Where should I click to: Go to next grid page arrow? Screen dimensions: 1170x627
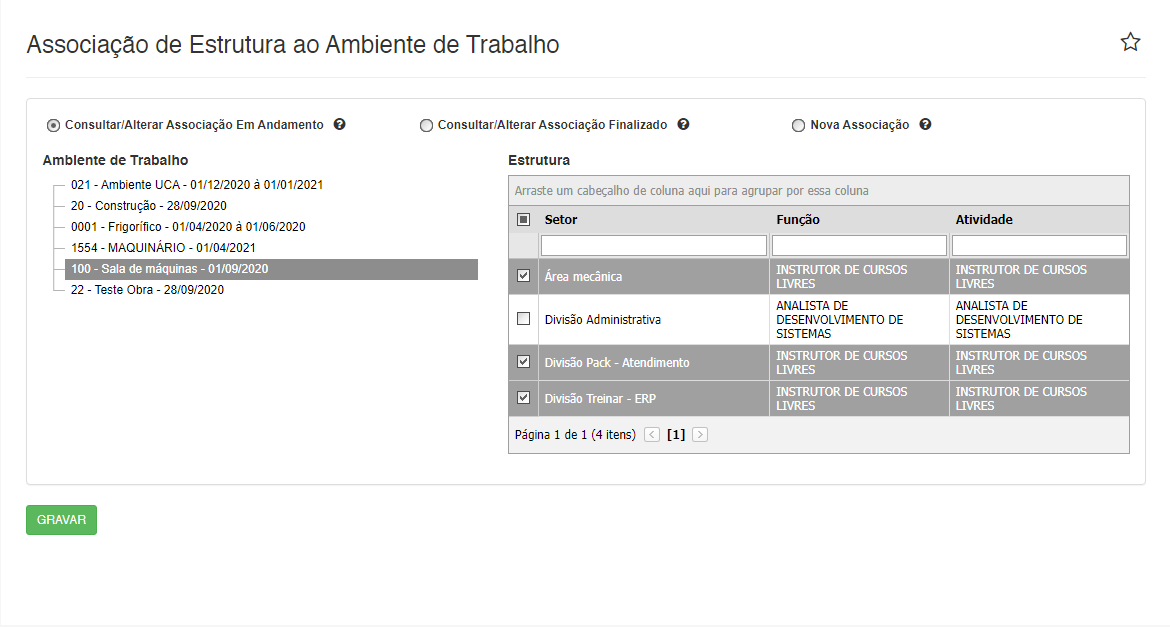coord(700,435)
